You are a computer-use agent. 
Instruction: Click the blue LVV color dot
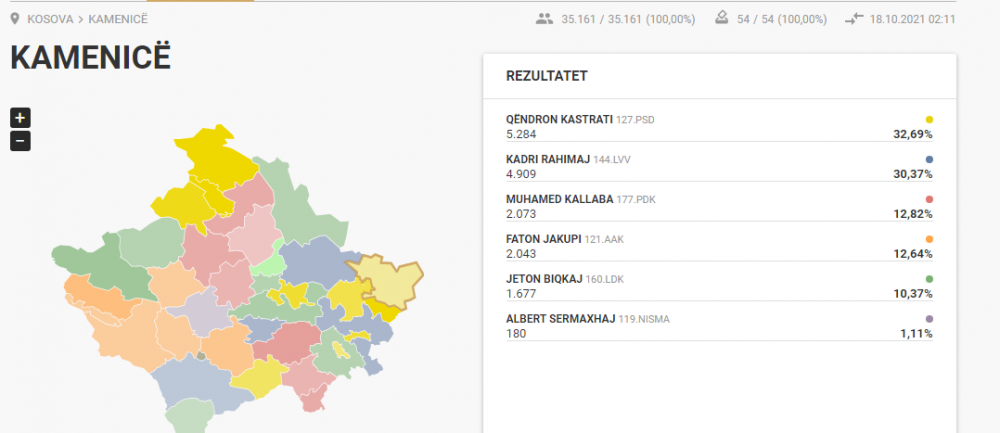(929, 159)
